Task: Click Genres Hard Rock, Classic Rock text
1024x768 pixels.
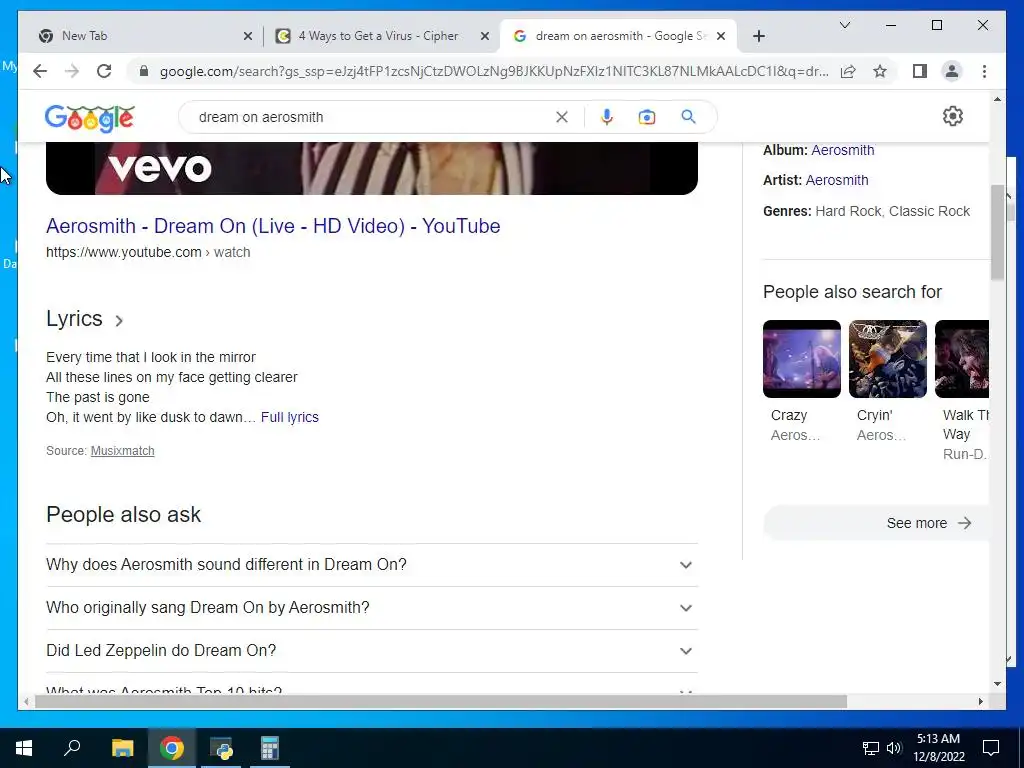Action: (867, 212)
